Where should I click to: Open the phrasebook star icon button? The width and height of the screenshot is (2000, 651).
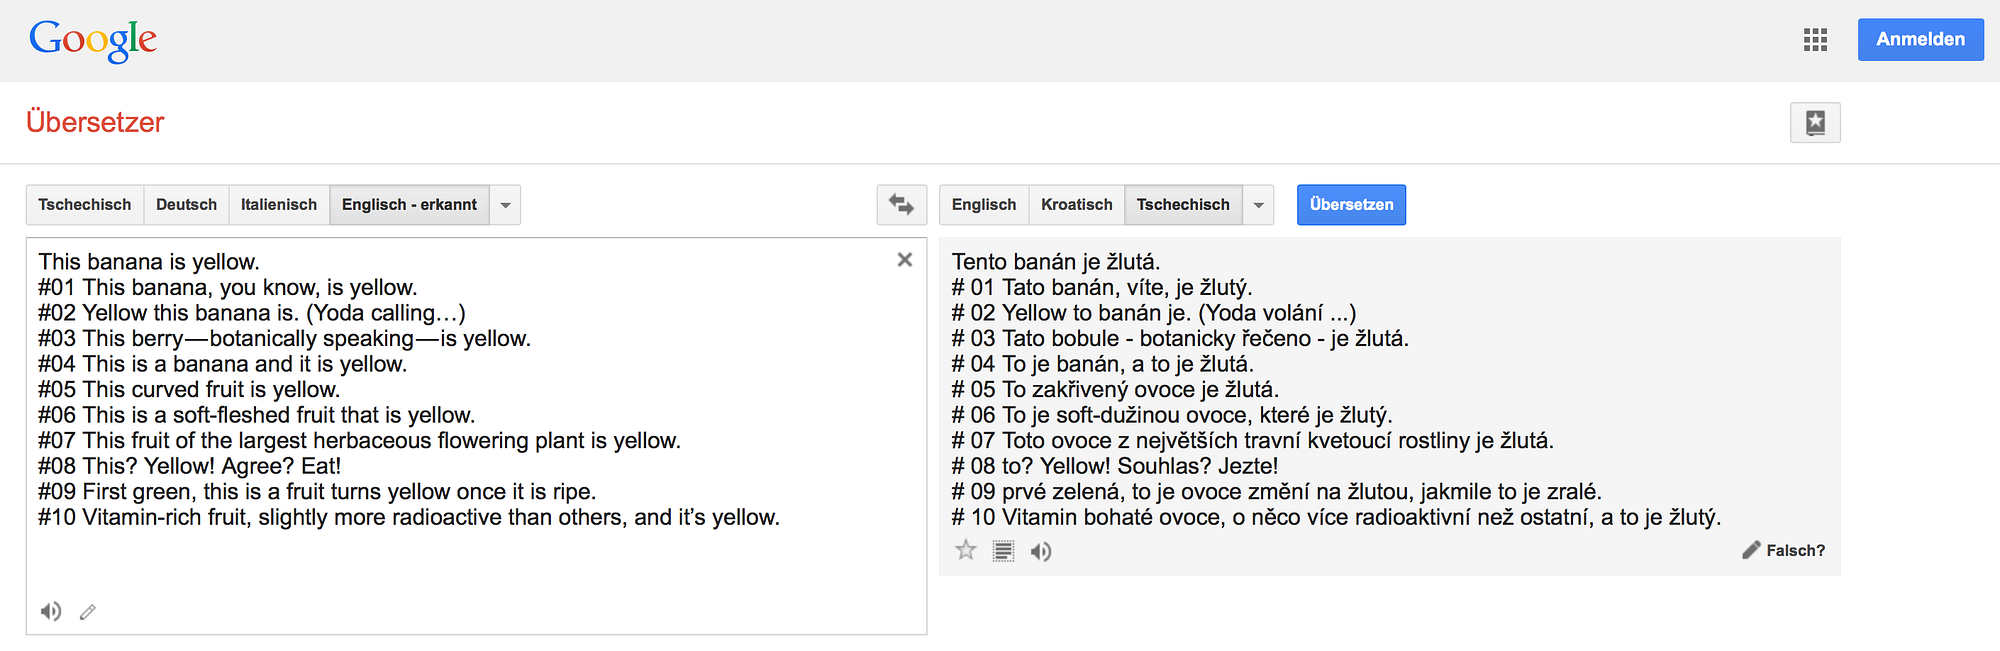(x=1815, y=123)
